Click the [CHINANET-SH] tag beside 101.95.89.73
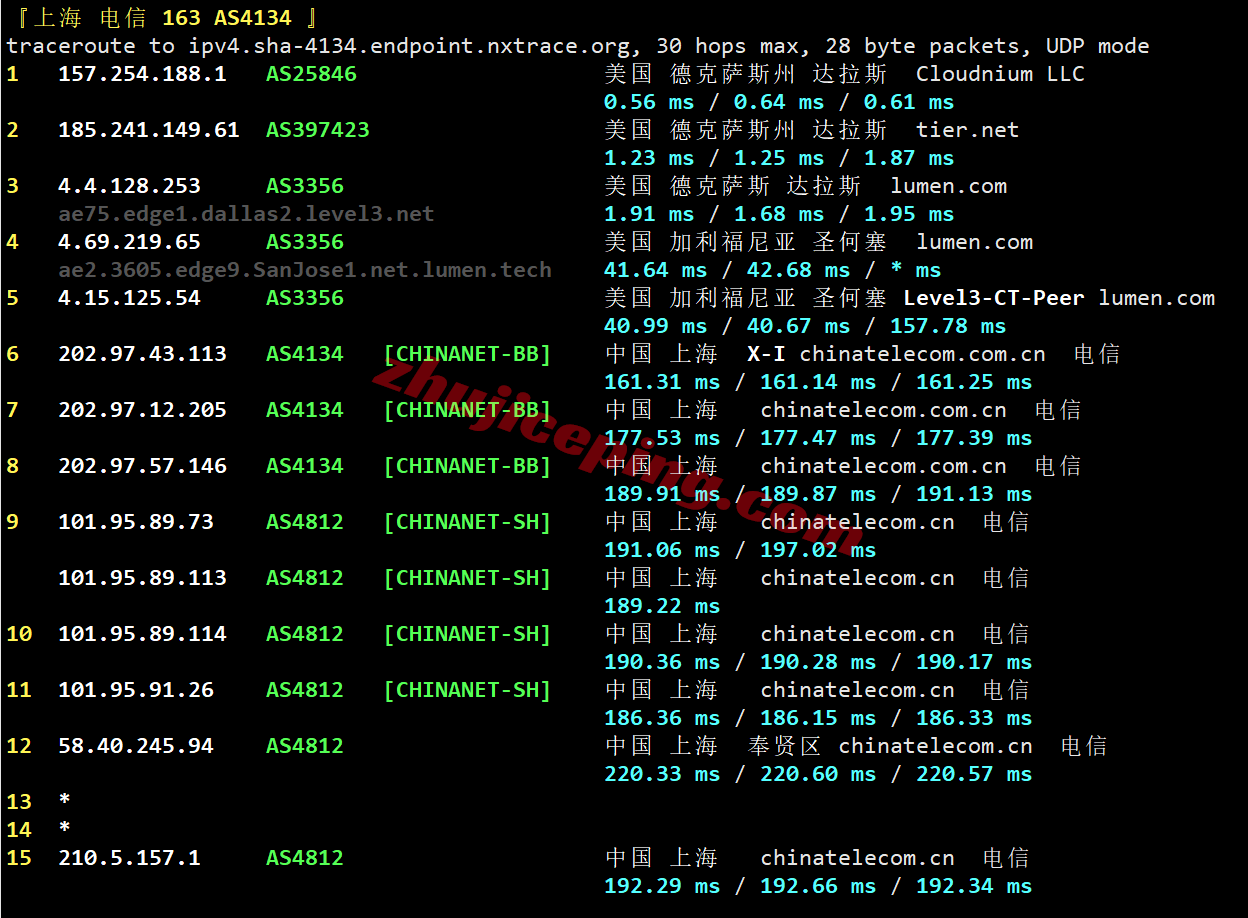Viewport: 1248px width, 918px height. [x=467, y=522]
